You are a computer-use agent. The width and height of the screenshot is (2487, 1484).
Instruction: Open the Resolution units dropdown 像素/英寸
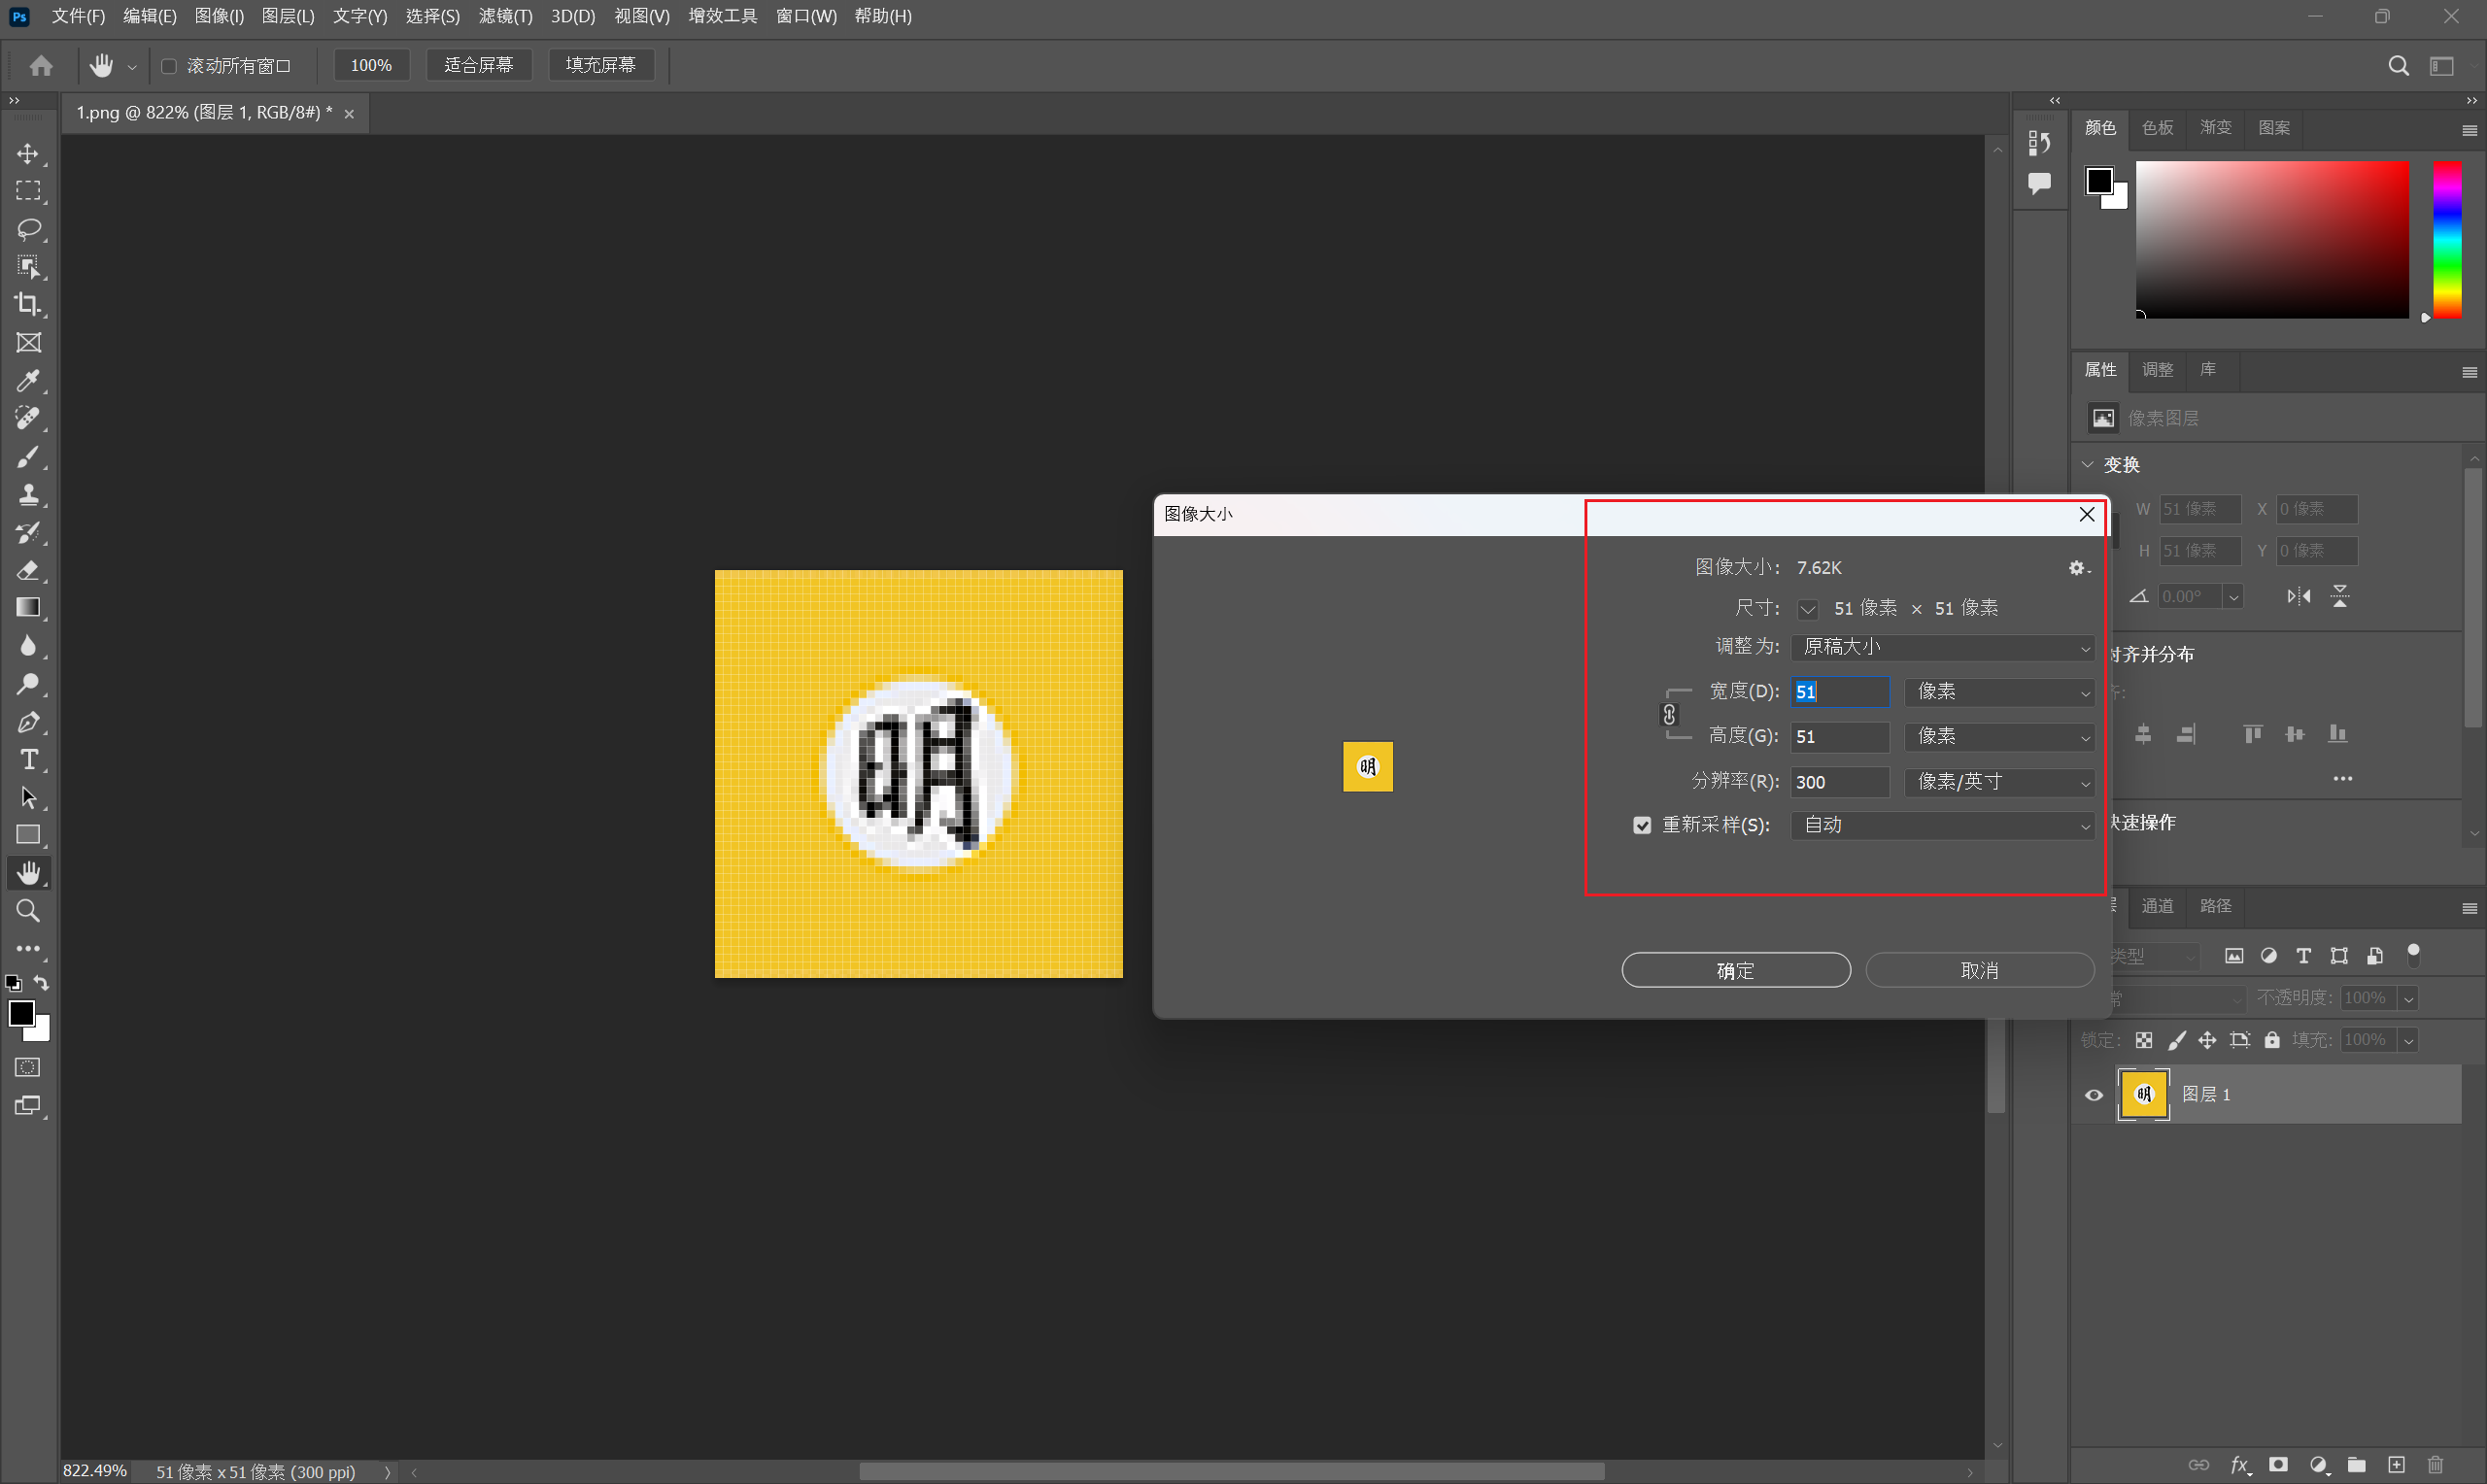click(1999, 782)
